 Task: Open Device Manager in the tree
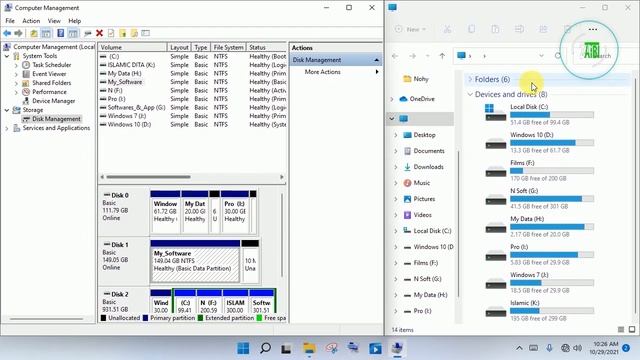coord(53,101)
